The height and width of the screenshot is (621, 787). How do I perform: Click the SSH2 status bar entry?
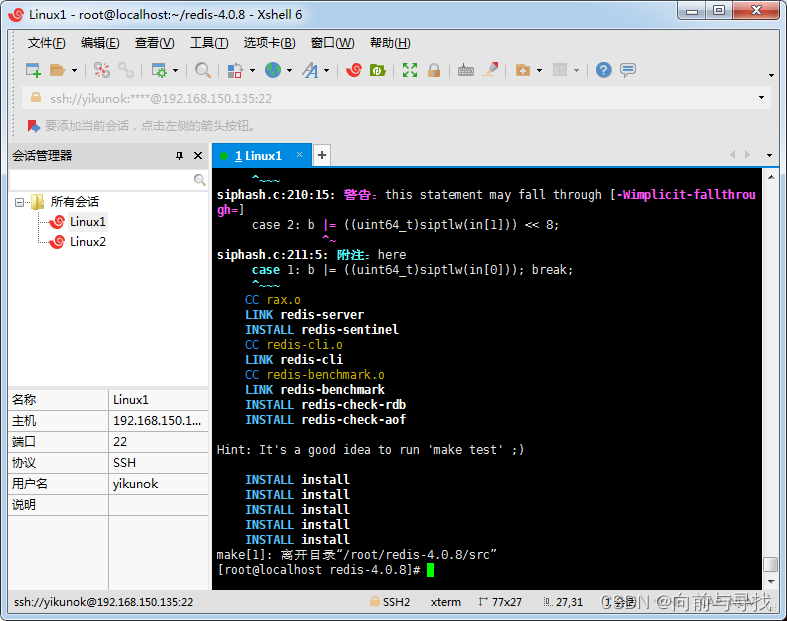[x=390, y=602]
